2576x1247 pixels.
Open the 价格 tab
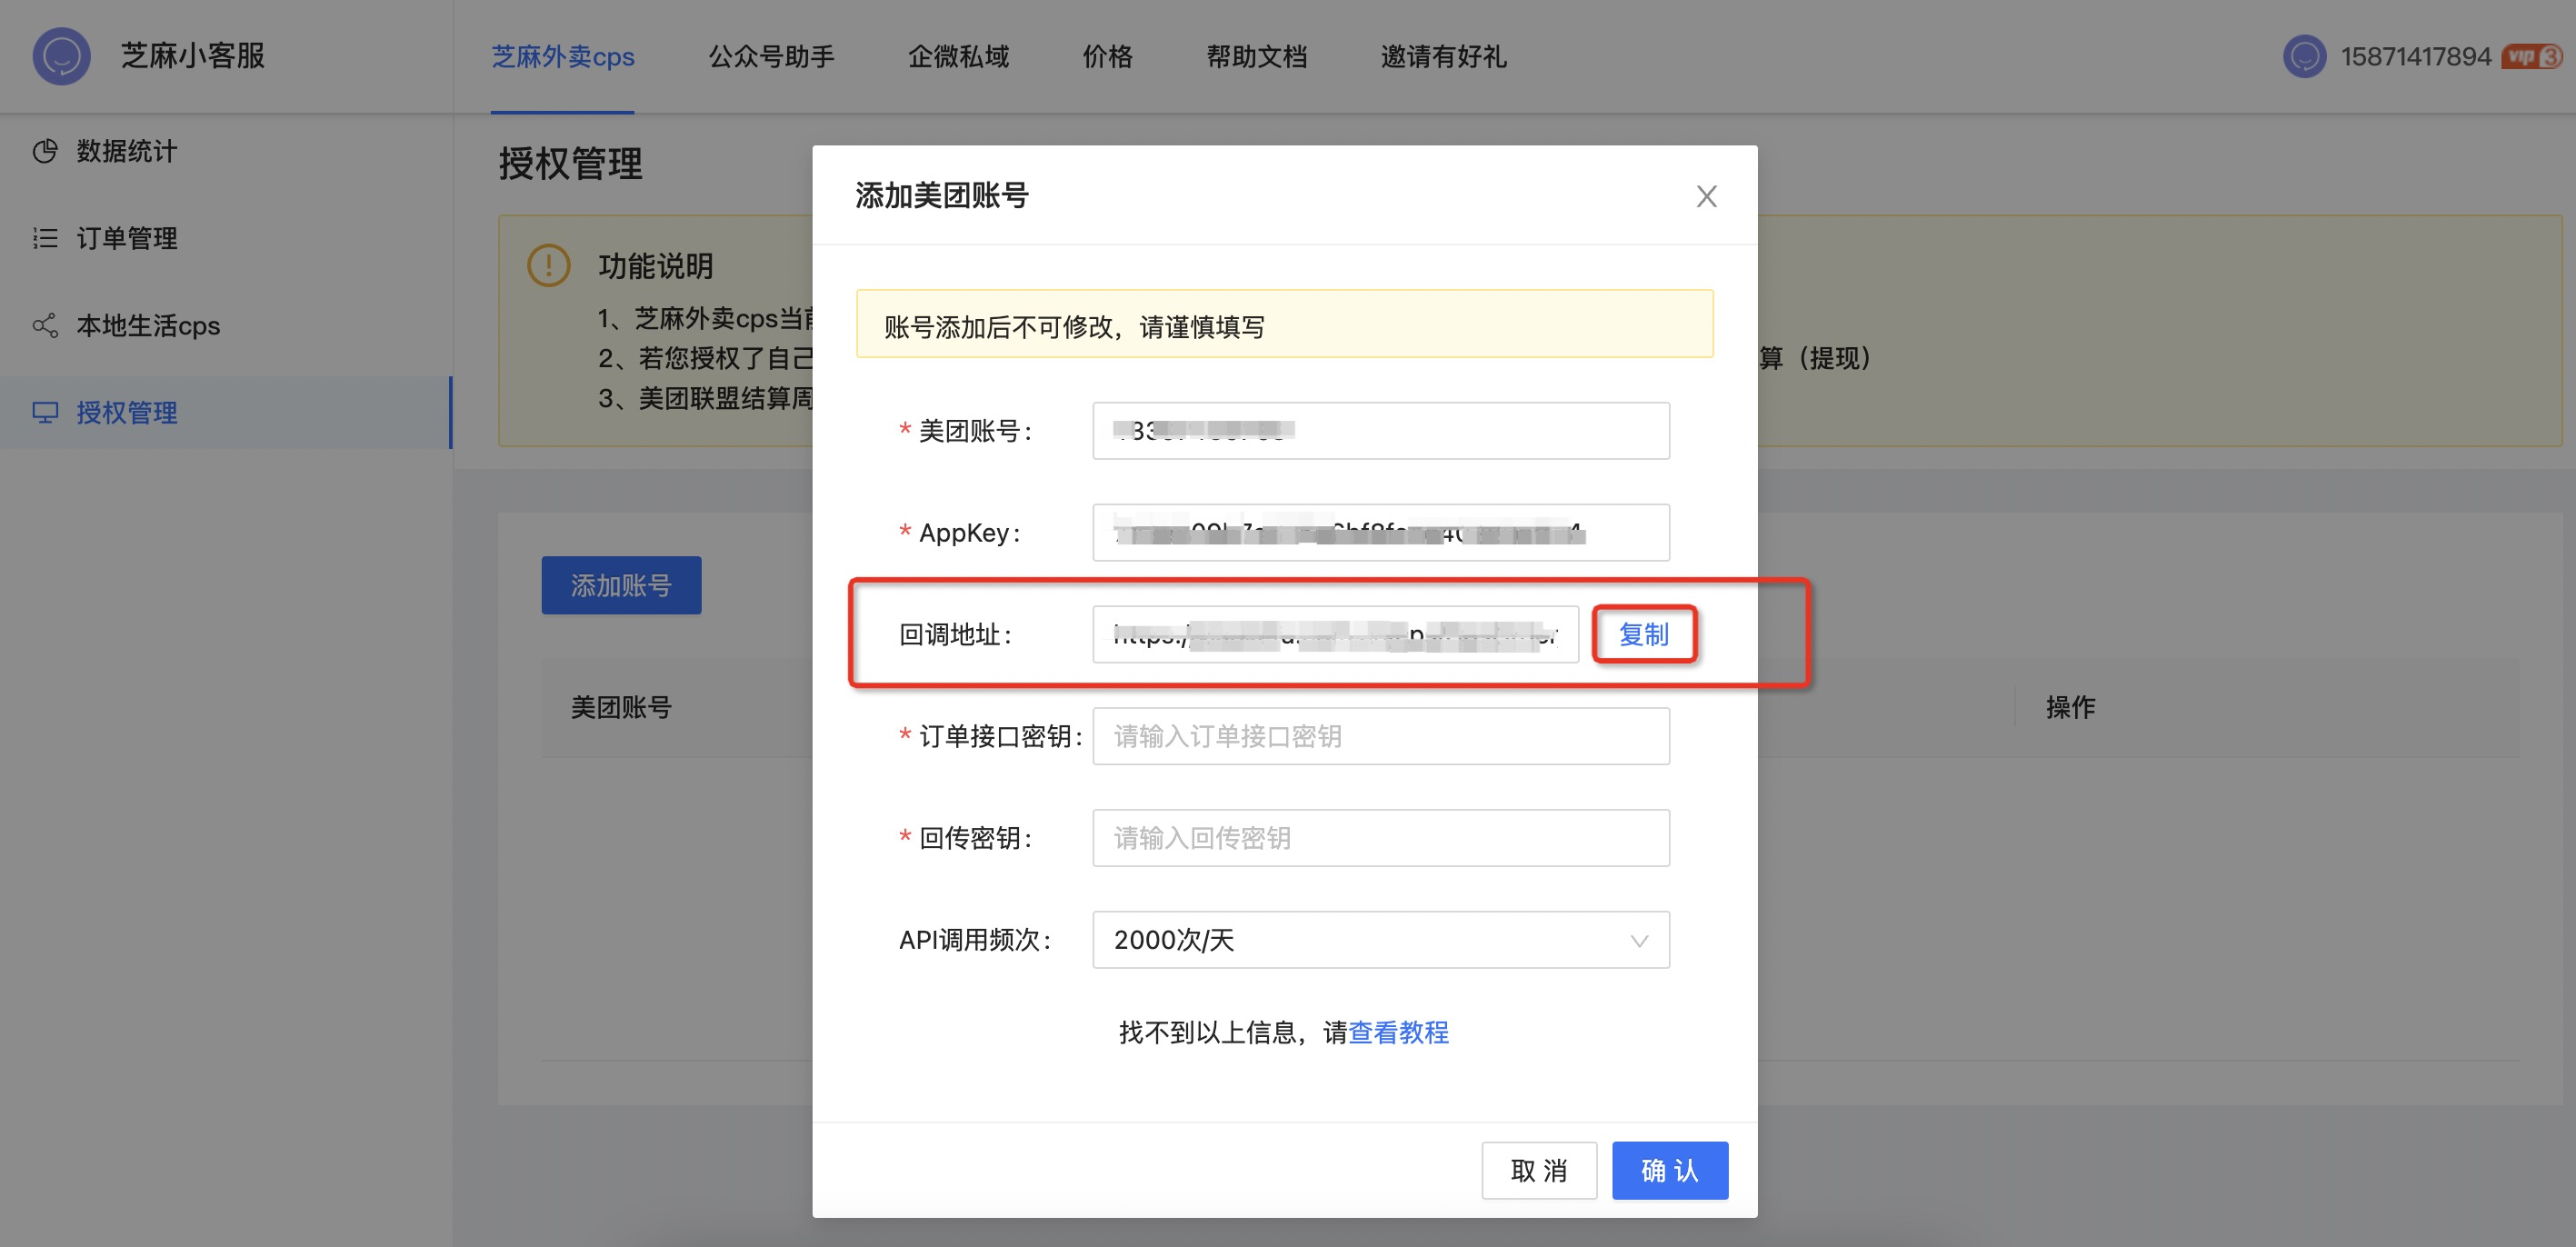point(1107,56)
